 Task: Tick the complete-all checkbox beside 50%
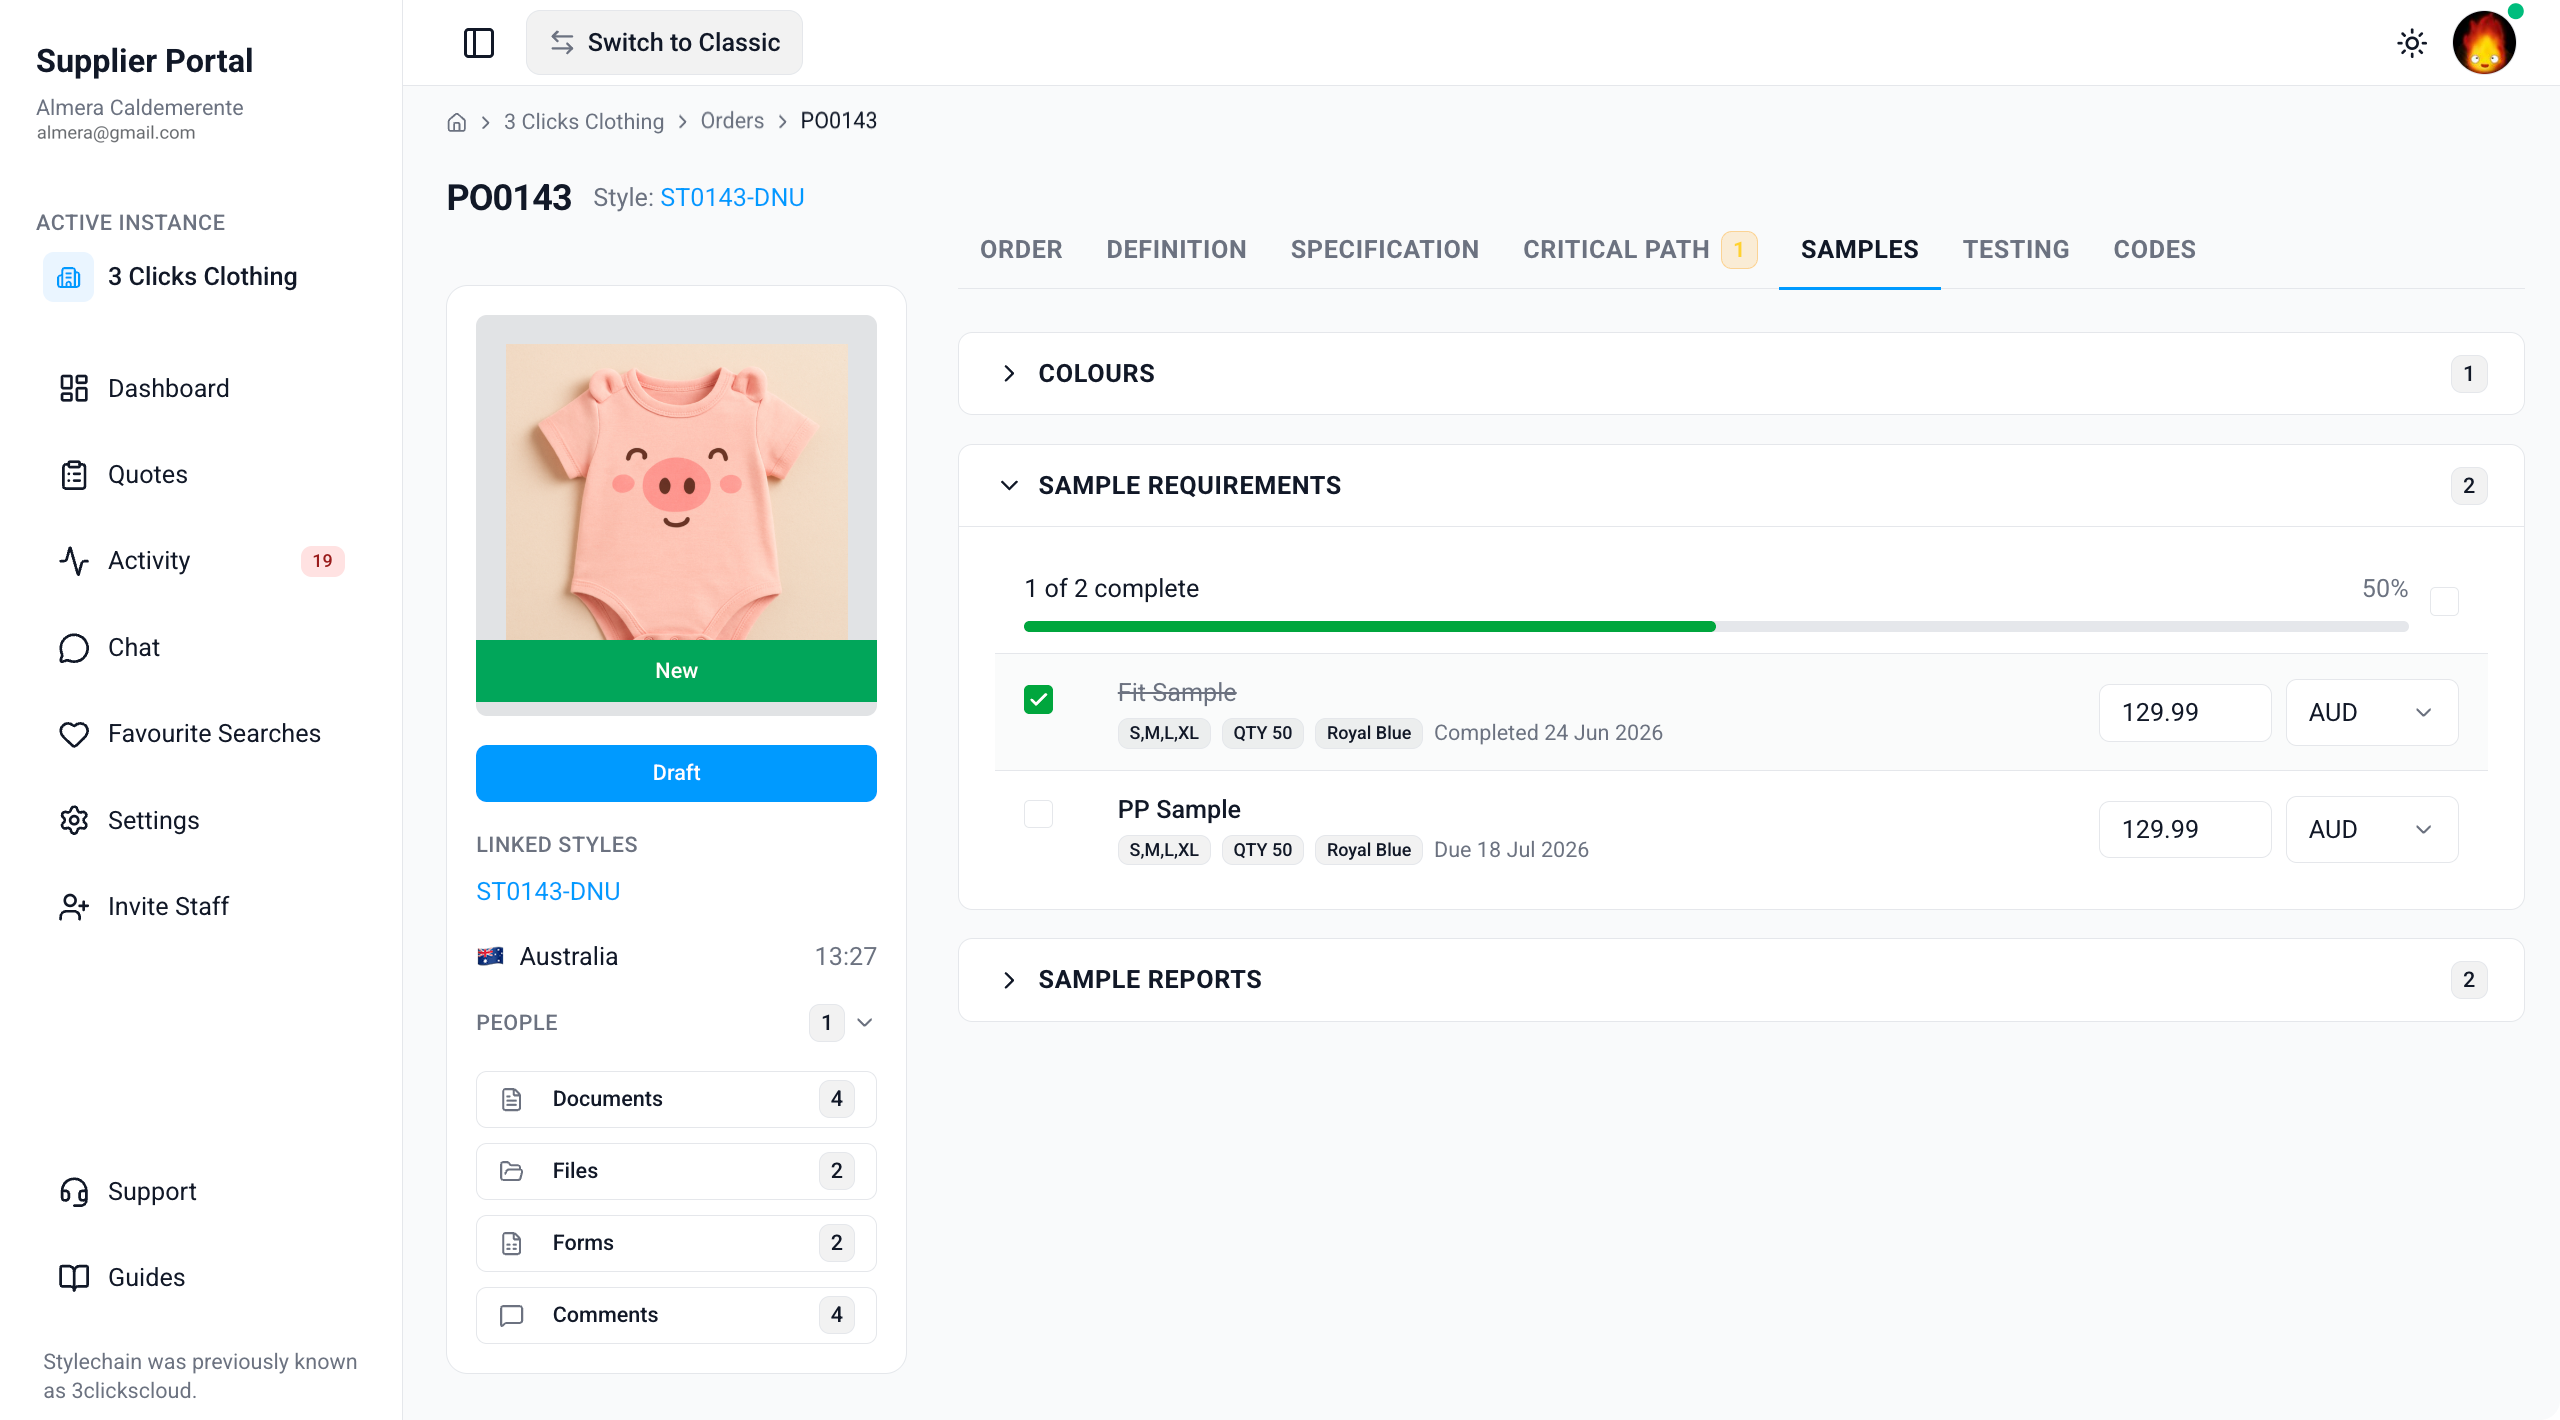[x=2444, y=601]
